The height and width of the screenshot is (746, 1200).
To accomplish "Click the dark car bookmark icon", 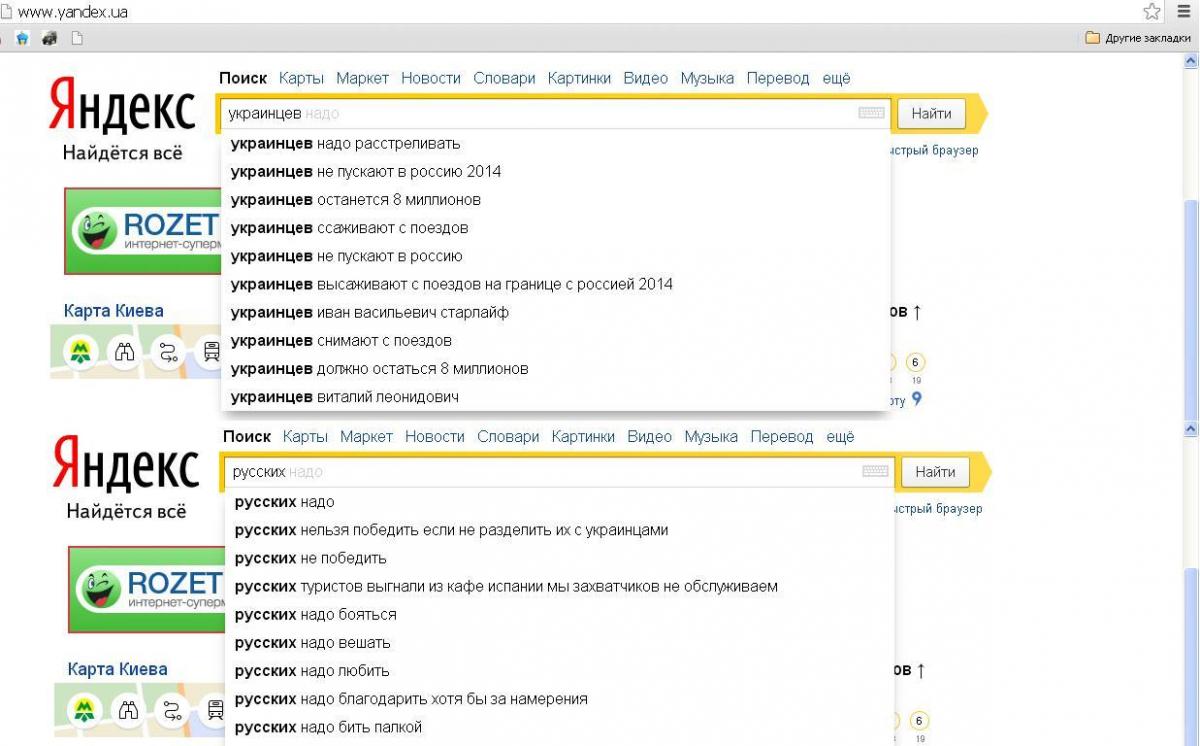I will [x=49, y=38].
